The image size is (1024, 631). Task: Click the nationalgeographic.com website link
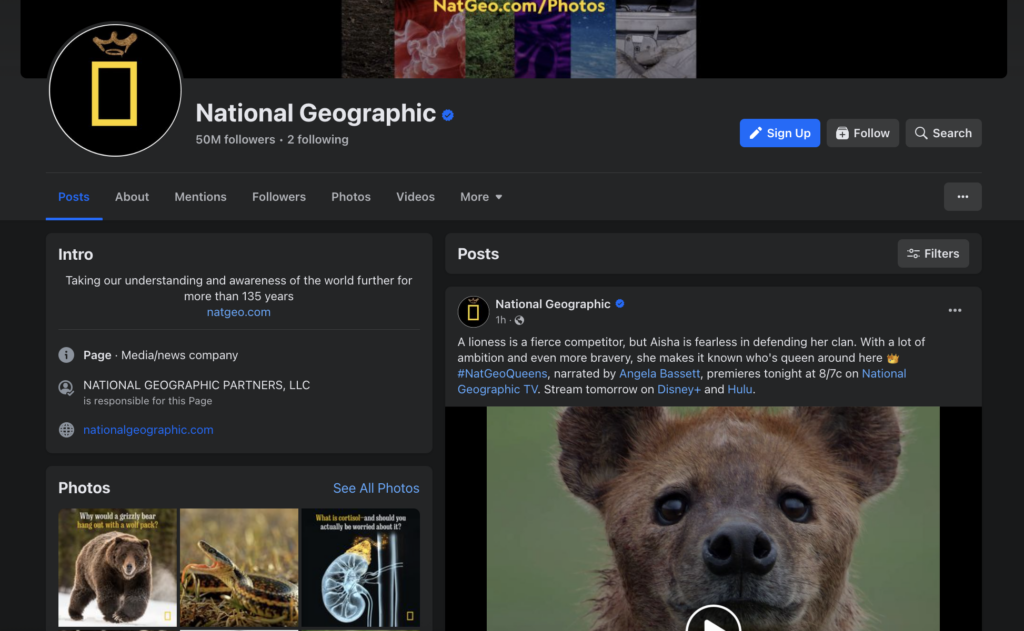(x=148, y=430)
